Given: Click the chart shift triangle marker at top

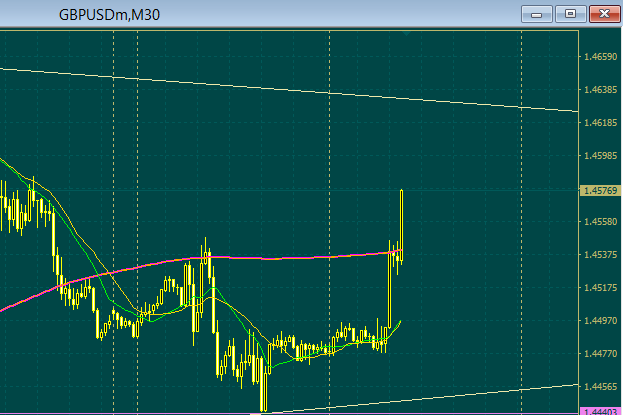Looking at the screenshot, I should click(x=406, y=33).
